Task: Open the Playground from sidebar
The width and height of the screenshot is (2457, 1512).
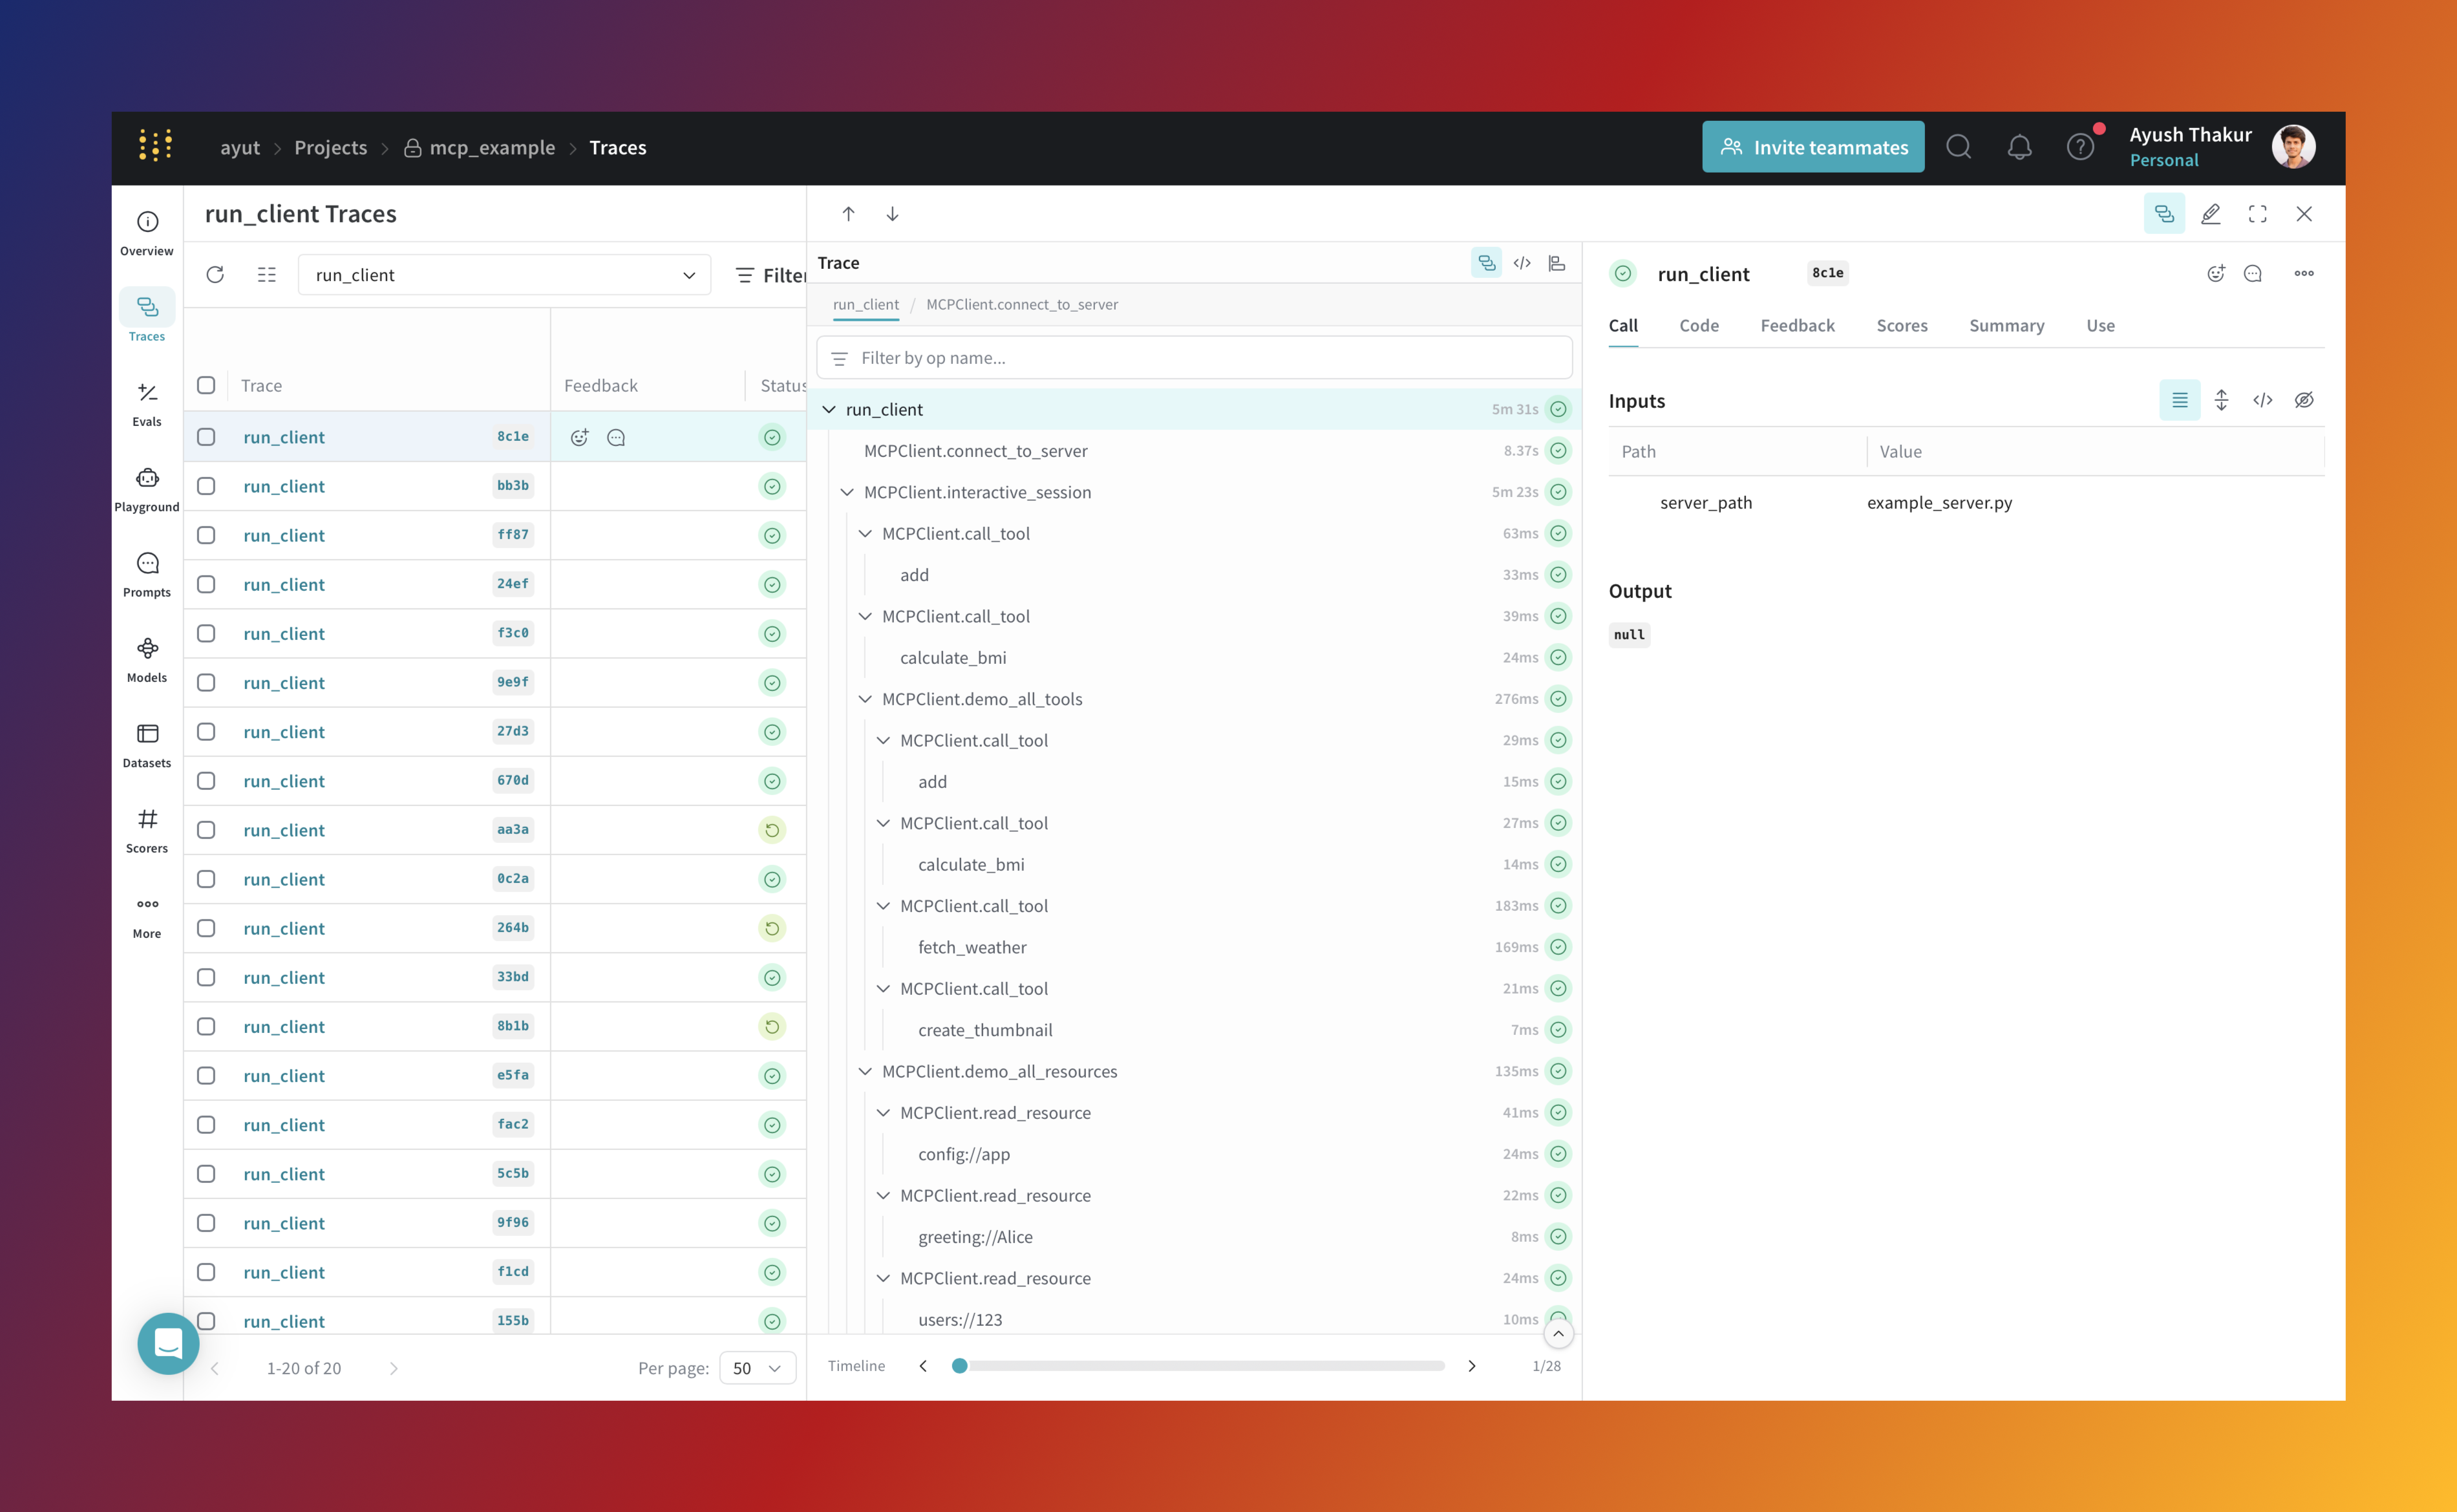Action: click(x=147, y=488)
